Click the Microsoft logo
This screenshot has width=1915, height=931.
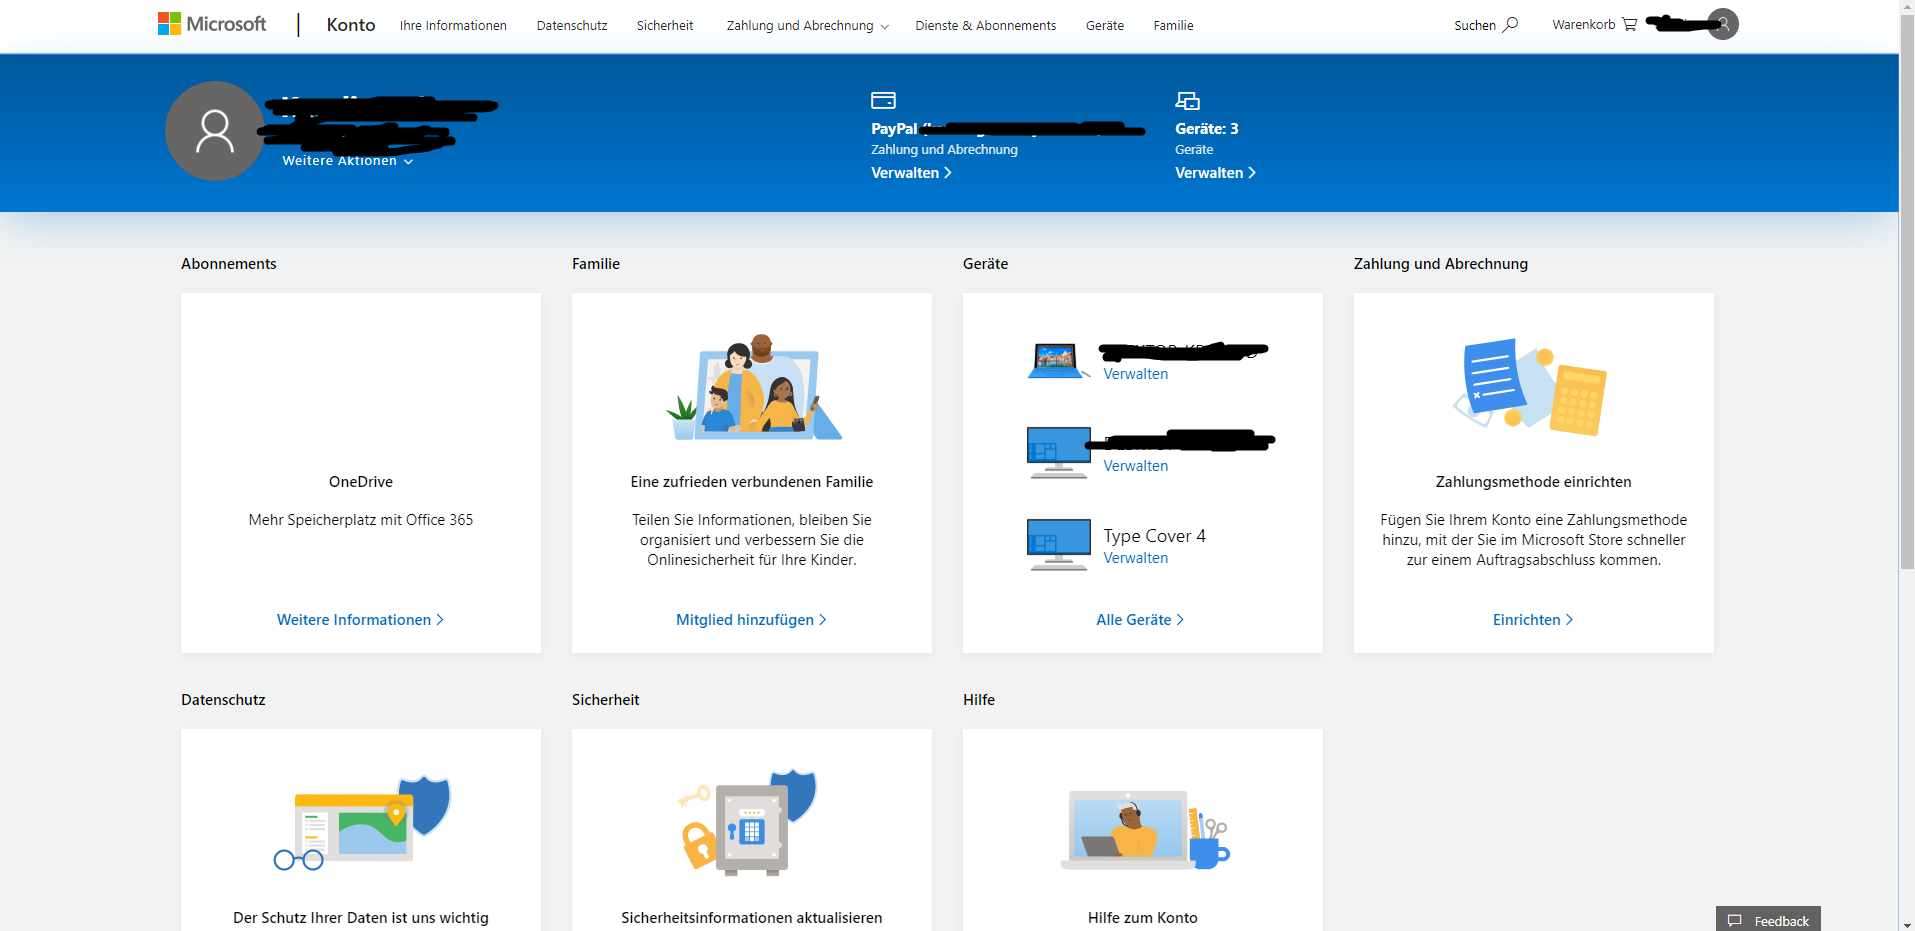(x=212, y=24)
